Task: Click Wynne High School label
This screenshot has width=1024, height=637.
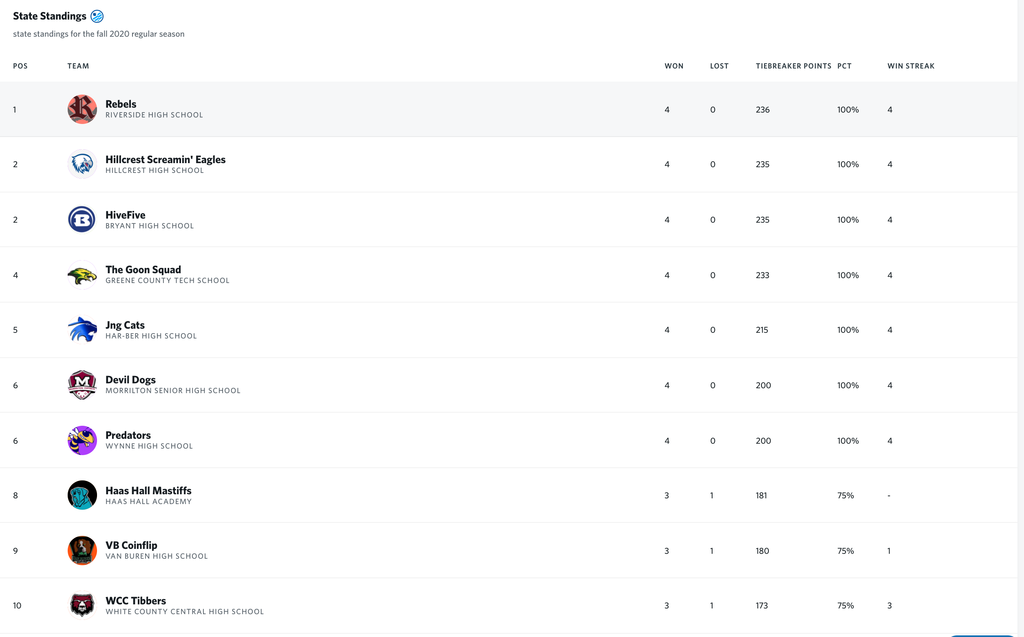Action: point(149,446)
